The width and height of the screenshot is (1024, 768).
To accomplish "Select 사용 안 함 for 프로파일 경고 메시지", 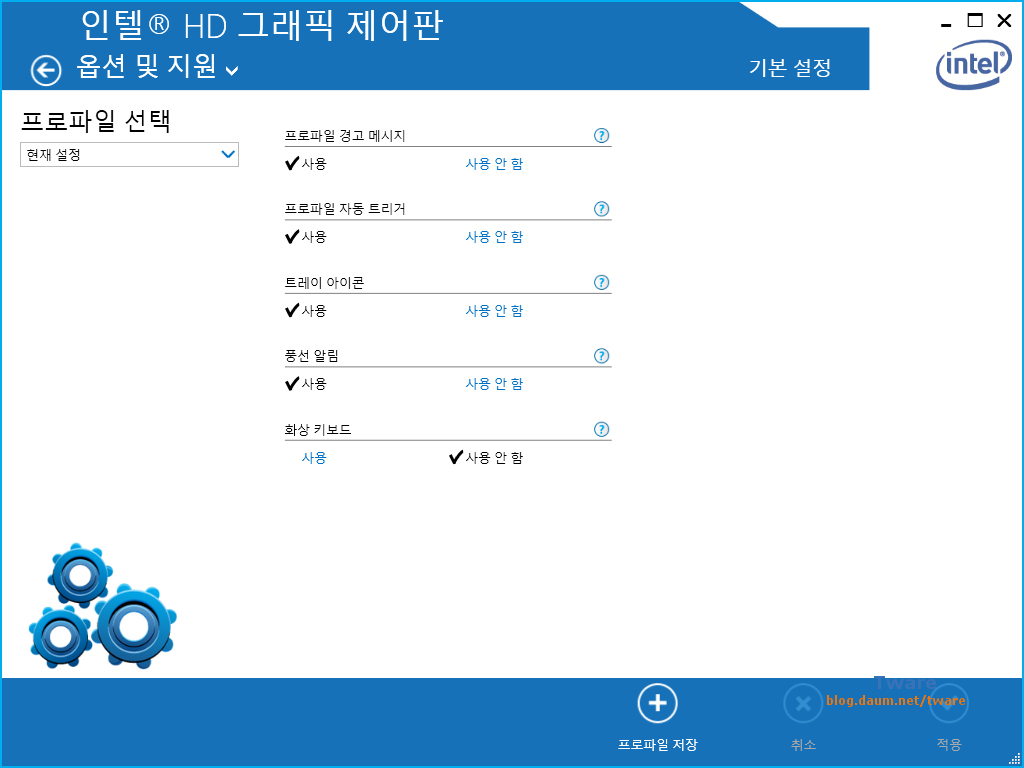I will (494, 164).
